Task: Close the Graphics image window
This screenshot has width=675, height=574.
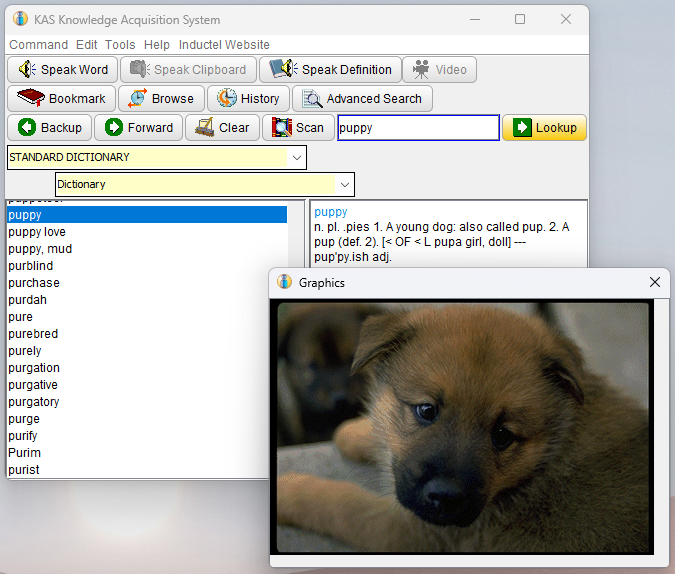Action: 655,282
